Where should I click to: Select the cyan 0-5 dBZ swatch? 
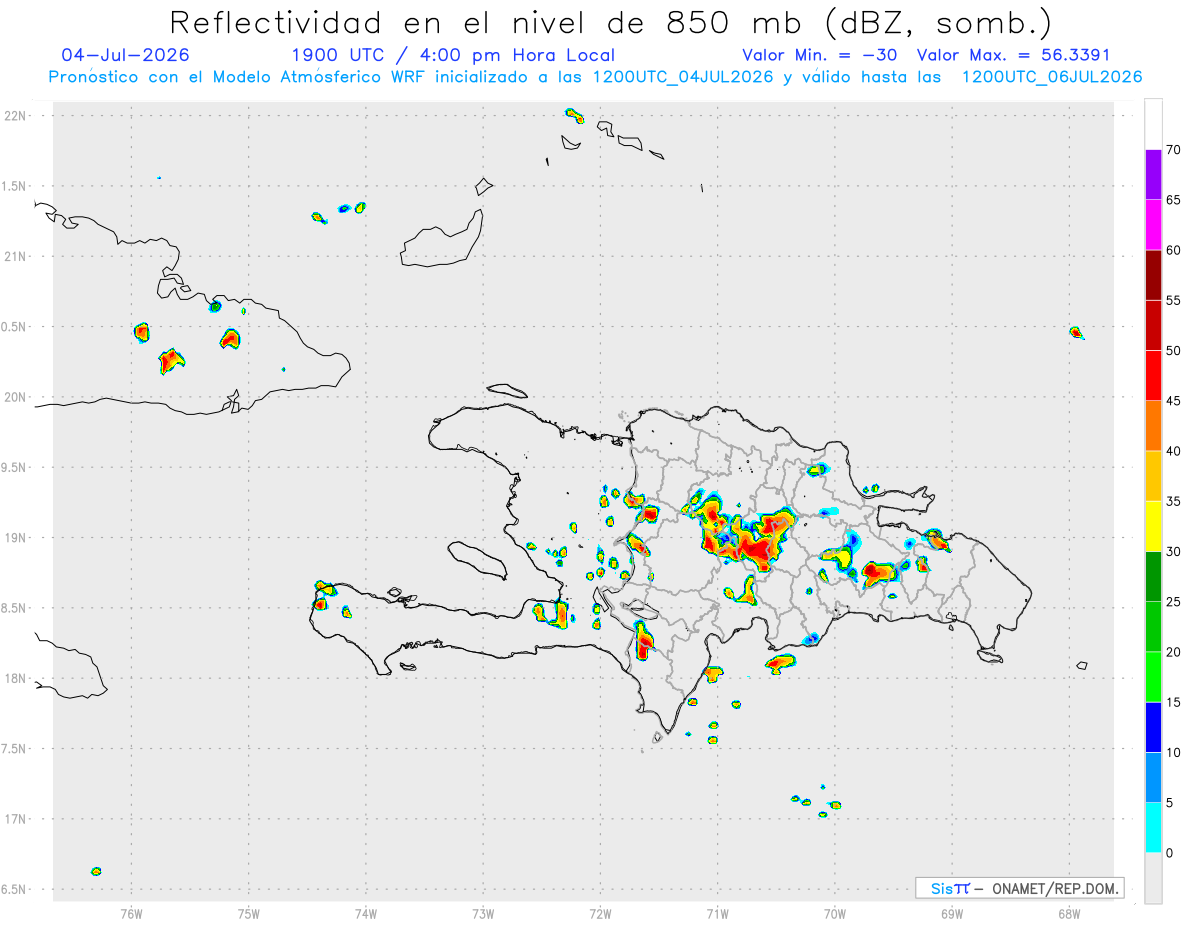click(1153, 827)
